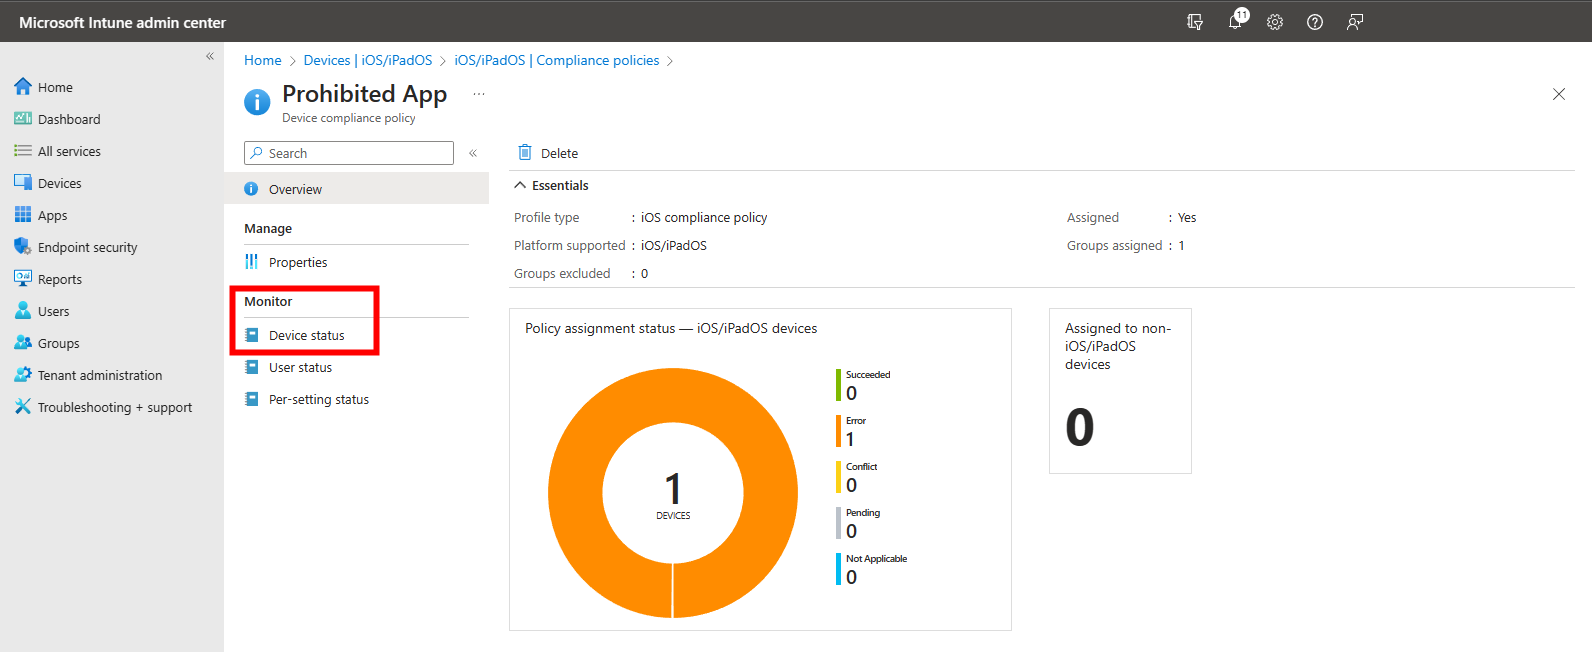Click the Delete trash icon
The image size is (1592, 652).
click(525, 152)
